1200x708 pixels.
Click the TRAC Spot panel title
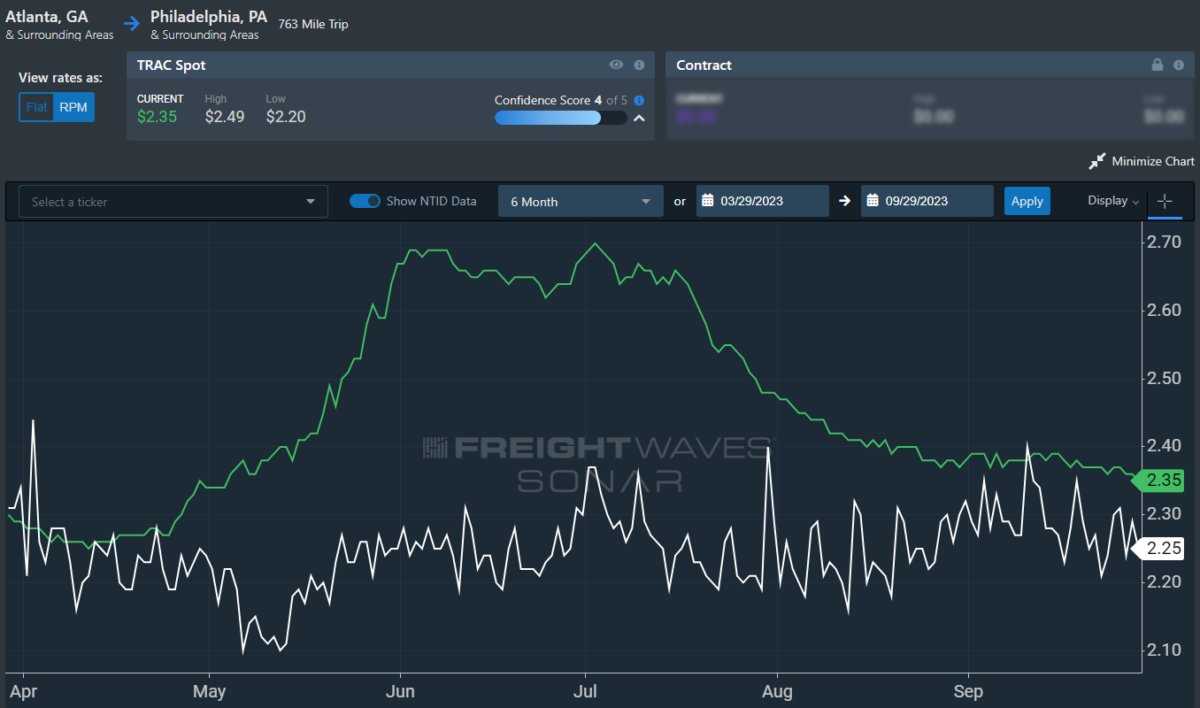tap(171, 65)
